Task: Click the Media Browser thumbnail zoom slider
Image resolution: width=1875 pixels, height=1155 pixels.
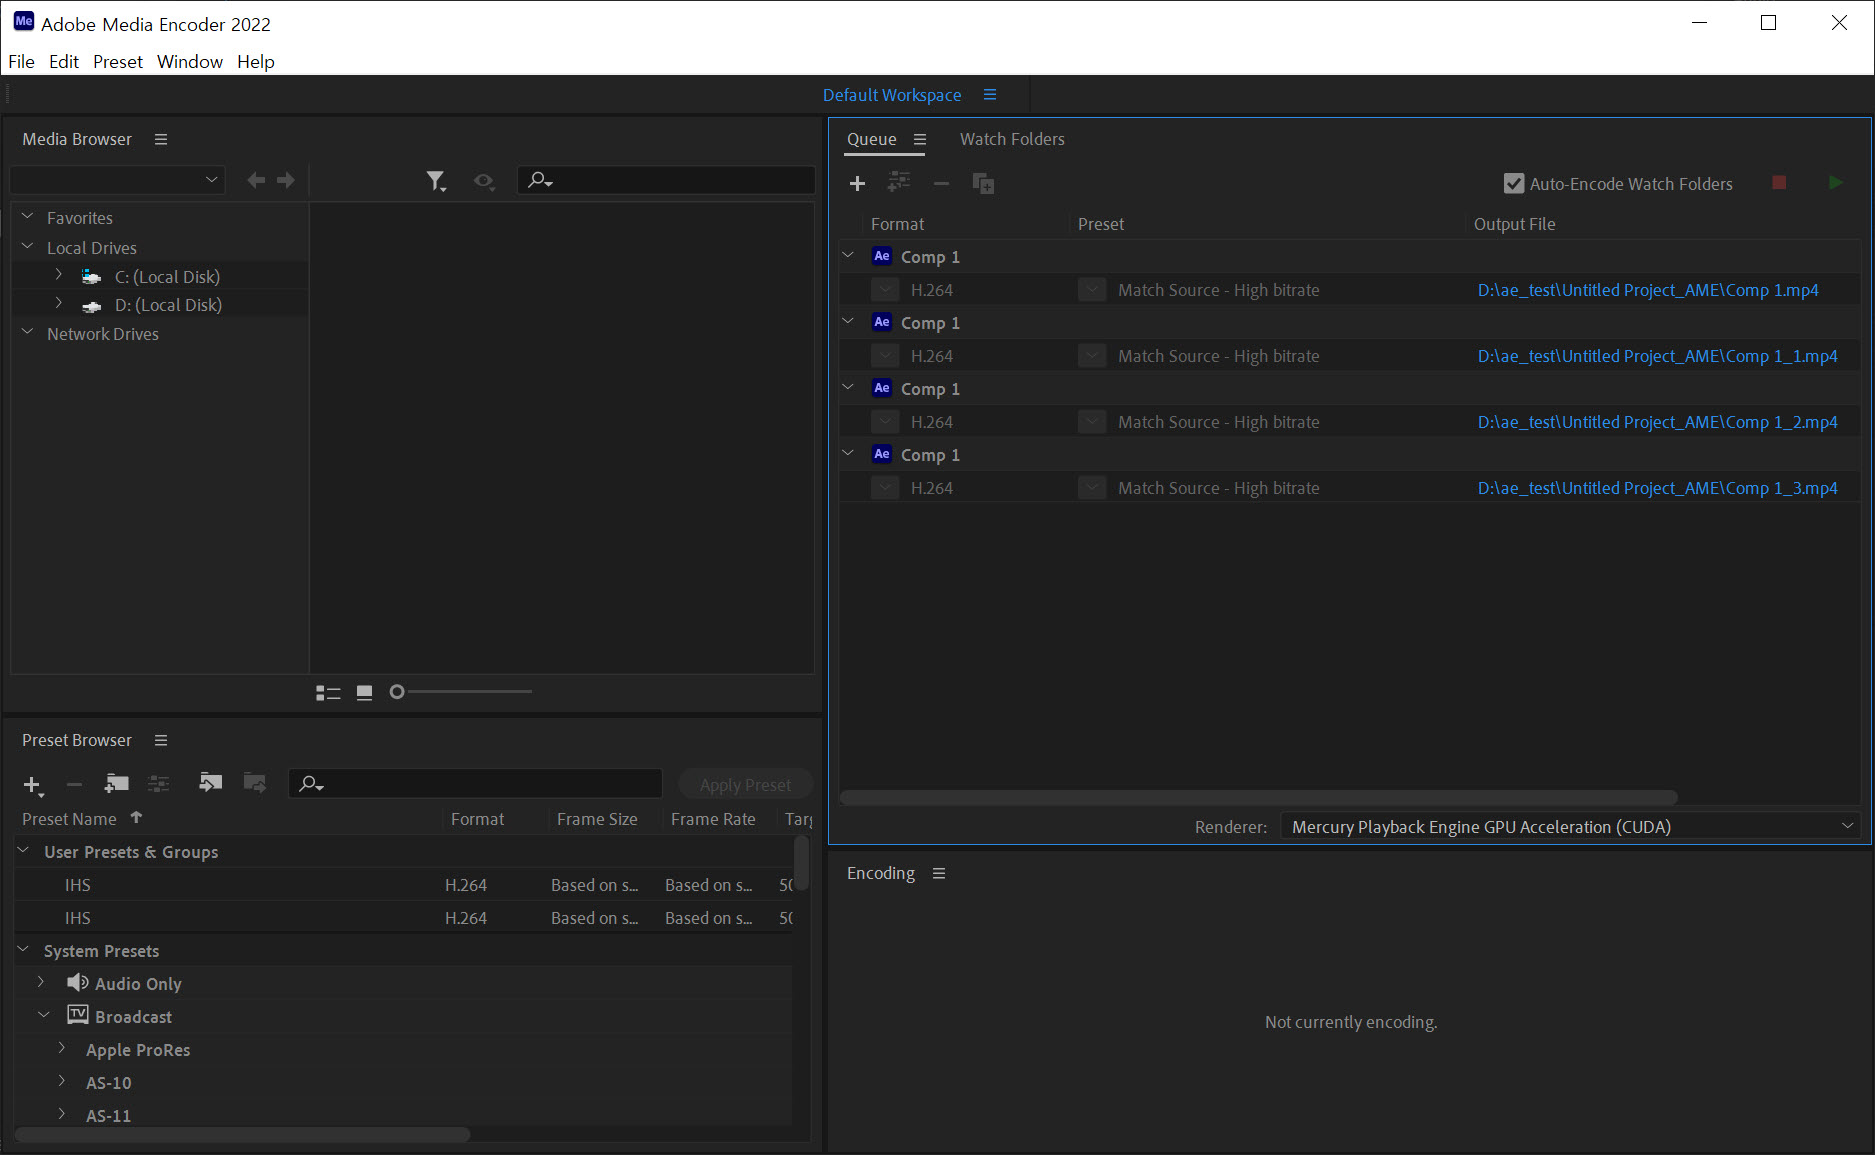Action: click(460, 692)
